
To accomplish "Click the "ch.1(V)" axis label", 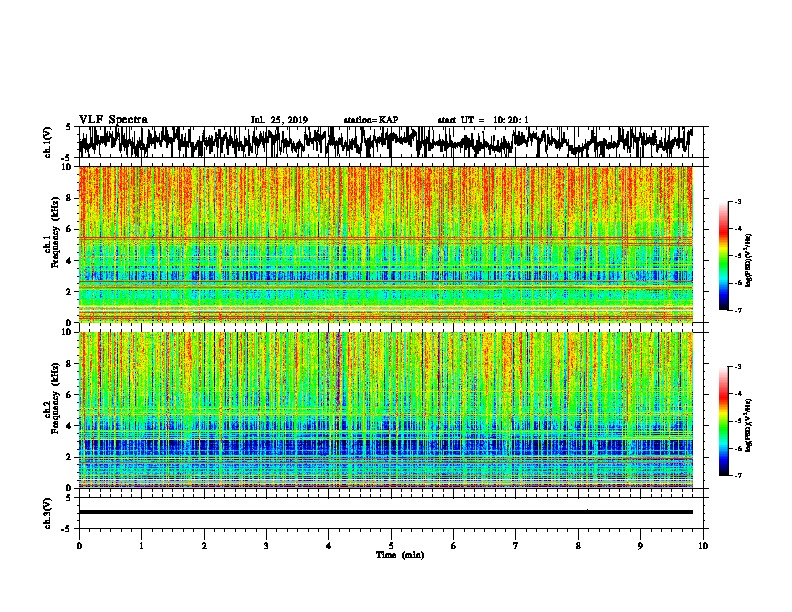I will [48, 142].
